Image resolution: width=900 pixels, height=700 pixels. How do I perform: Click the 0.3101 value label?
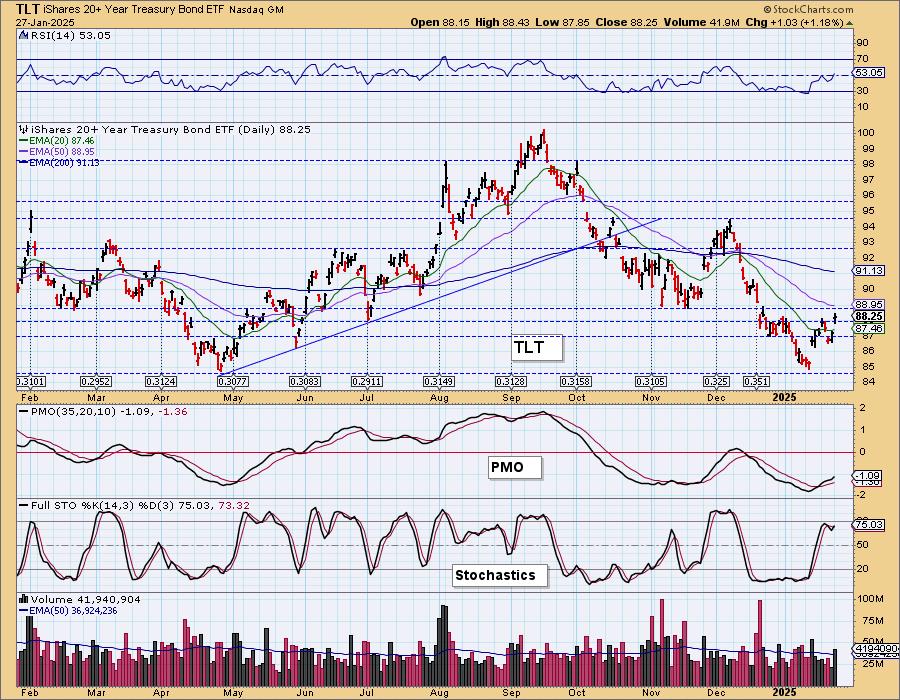(31, 382)
